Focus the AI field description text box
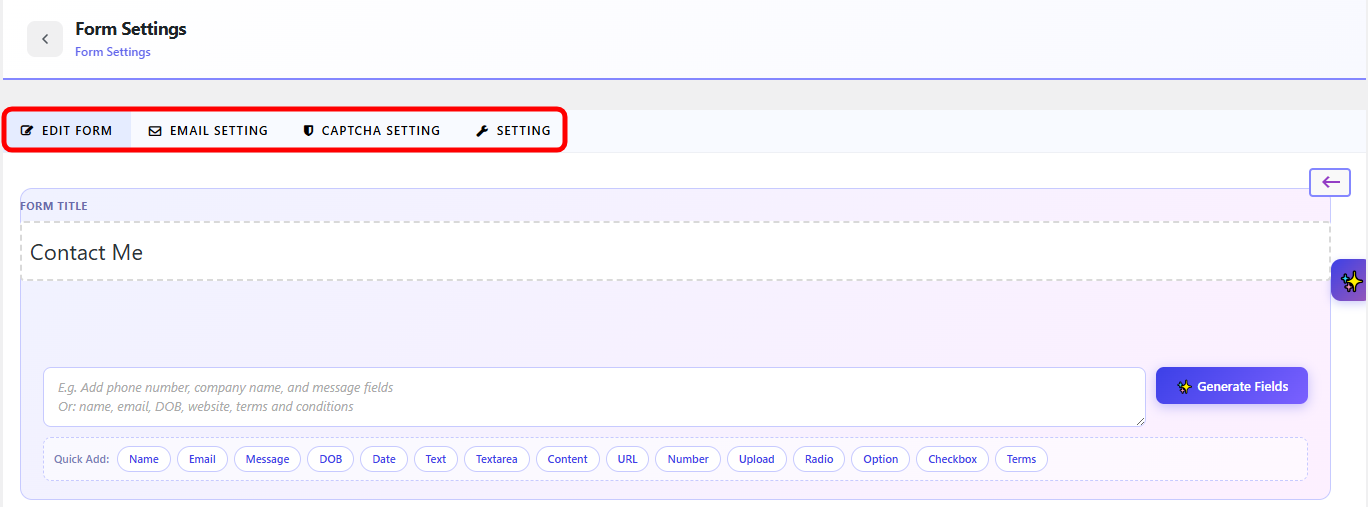Screen dimensions: 1368x507 (x=594, y=397)
